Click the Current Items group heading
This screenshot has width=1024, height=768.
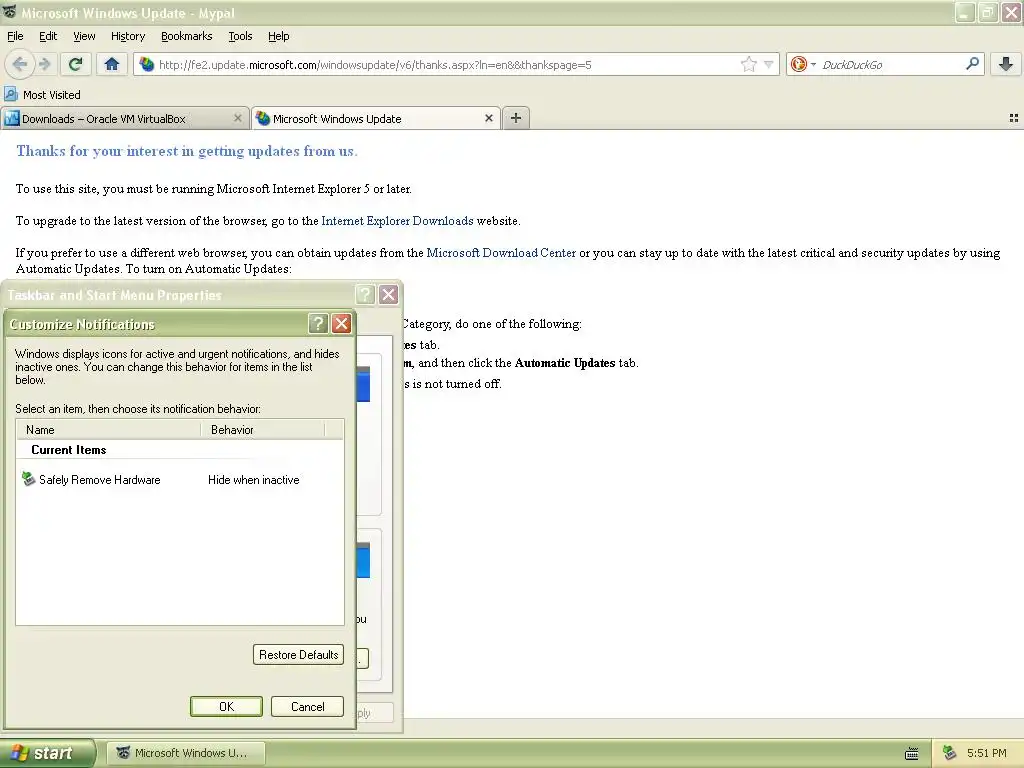click(x=69, y=450)
